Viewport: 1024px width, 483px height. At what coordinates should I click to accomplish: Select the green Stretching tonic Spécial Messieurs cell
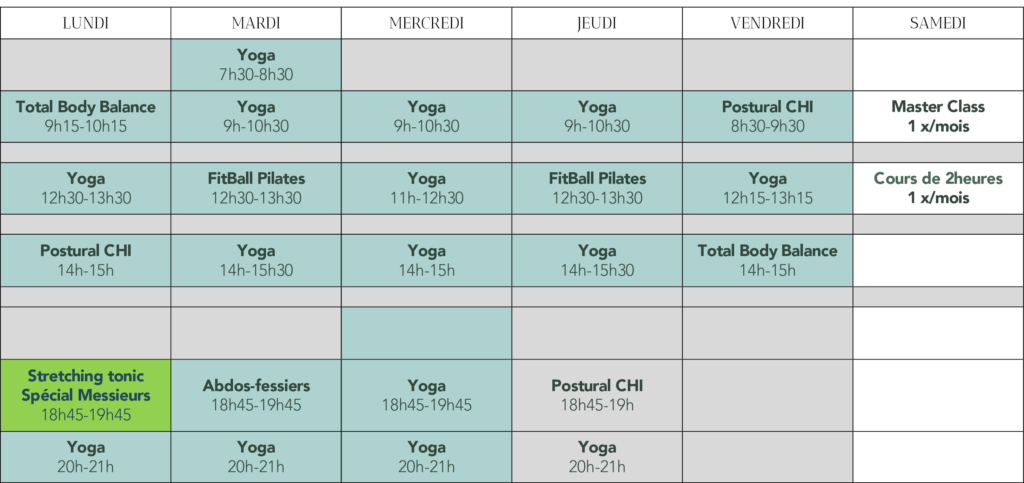click(86, 395)
